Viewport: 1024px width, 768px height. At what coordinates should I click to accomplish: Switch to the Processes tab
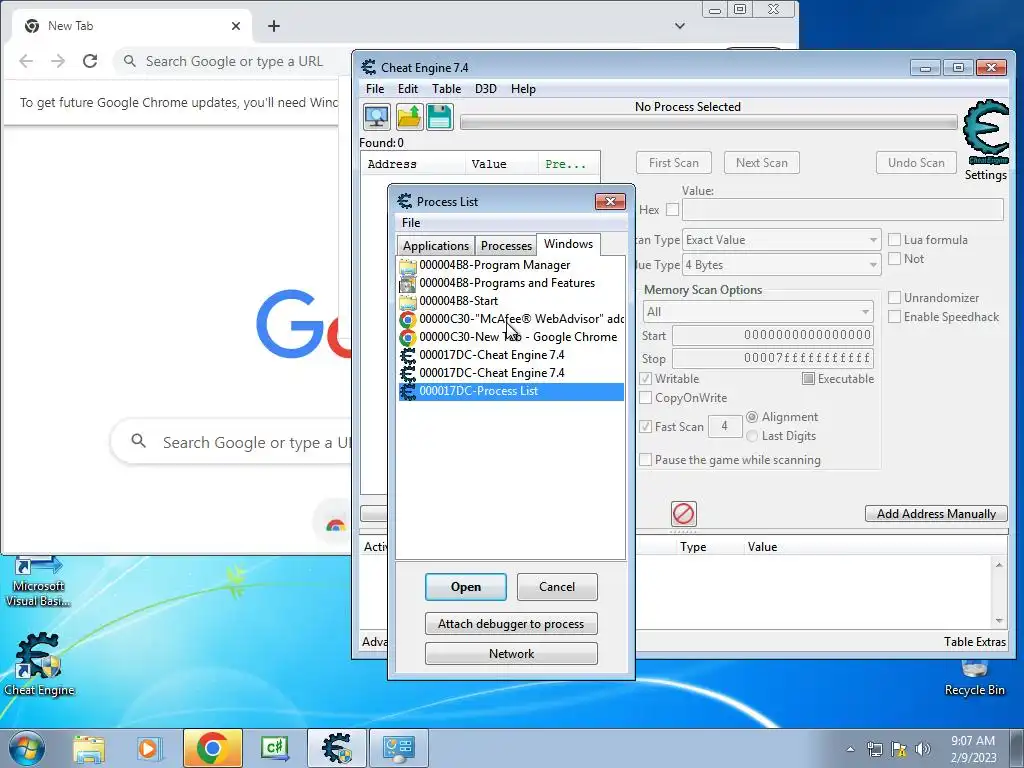(x=506, y=246)
